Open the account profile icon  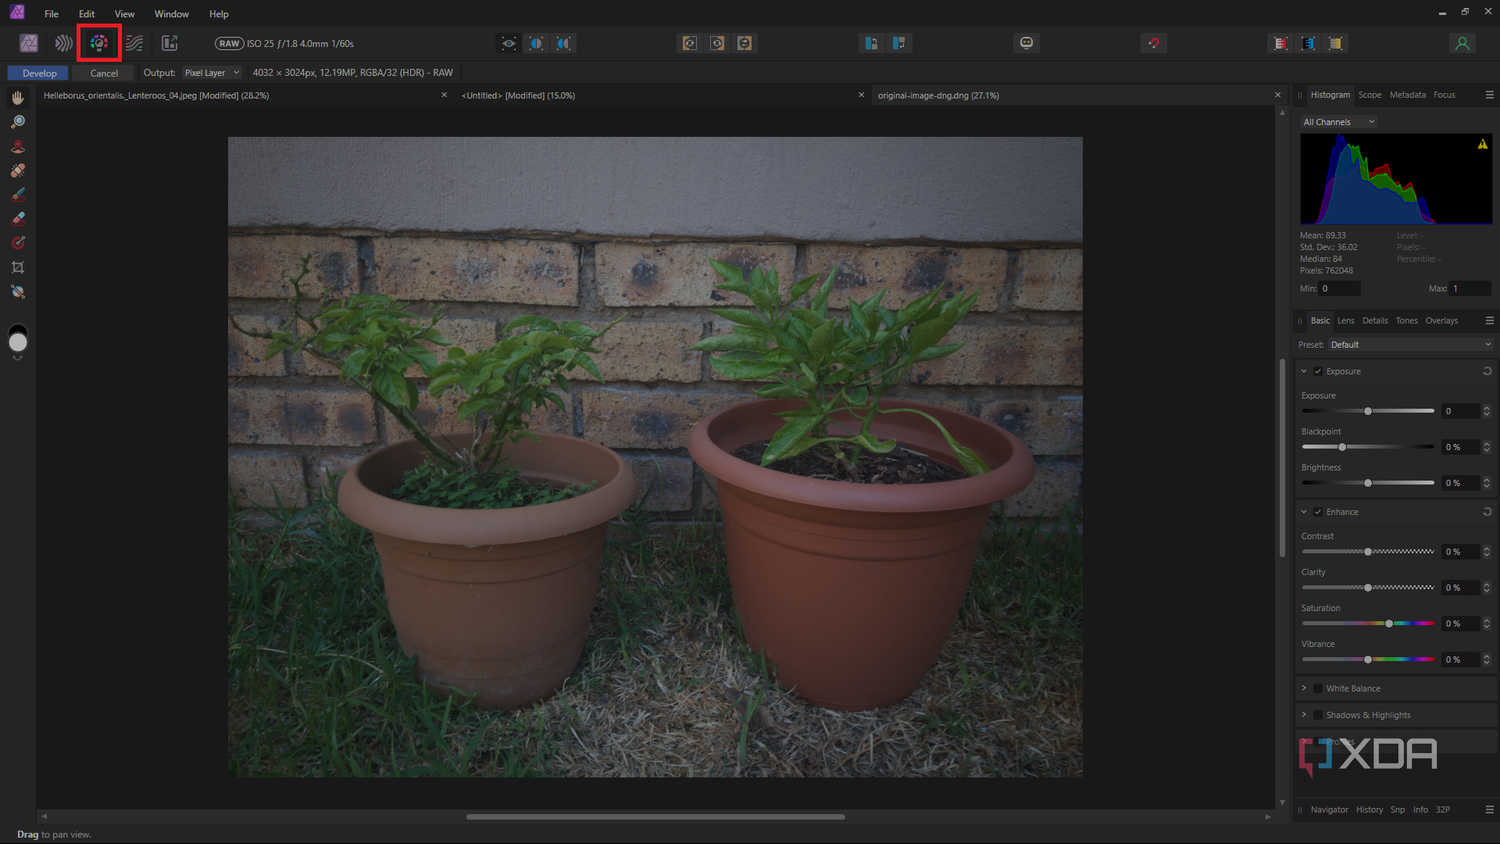[1462, 43]
